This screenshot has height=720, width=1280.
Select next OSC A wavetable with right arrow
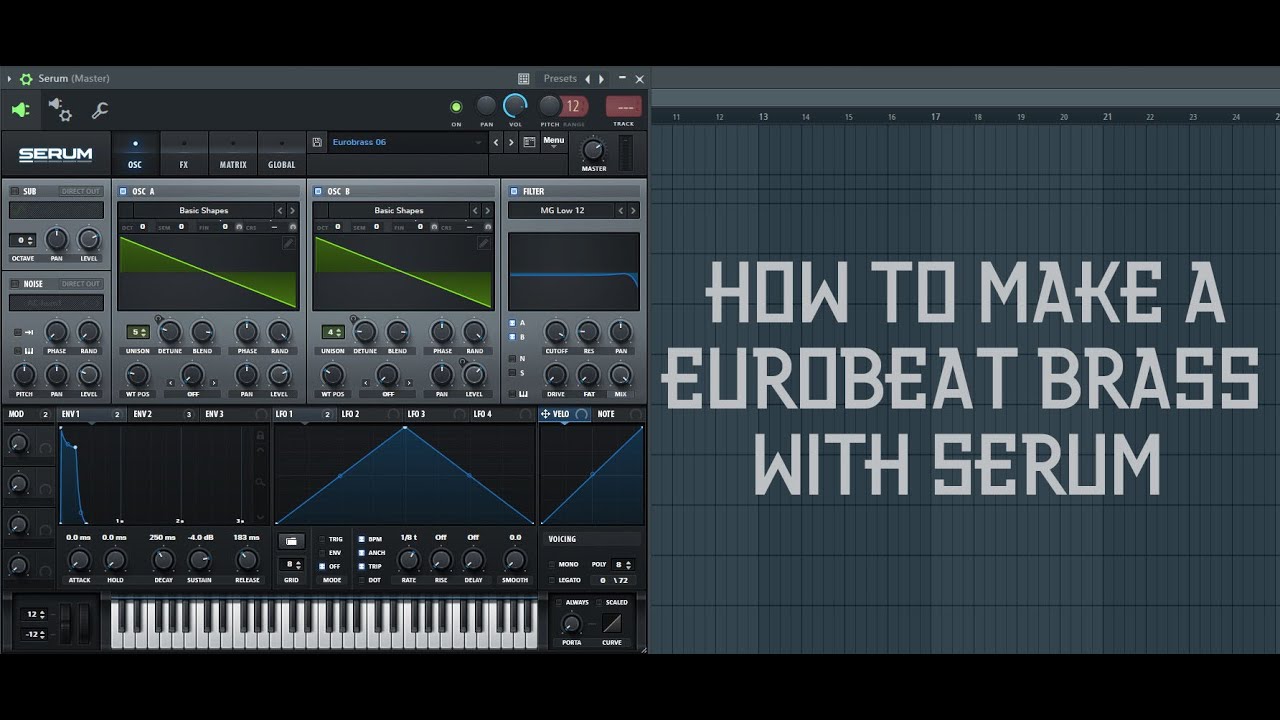pyautogui.click(x=292, y=210)
